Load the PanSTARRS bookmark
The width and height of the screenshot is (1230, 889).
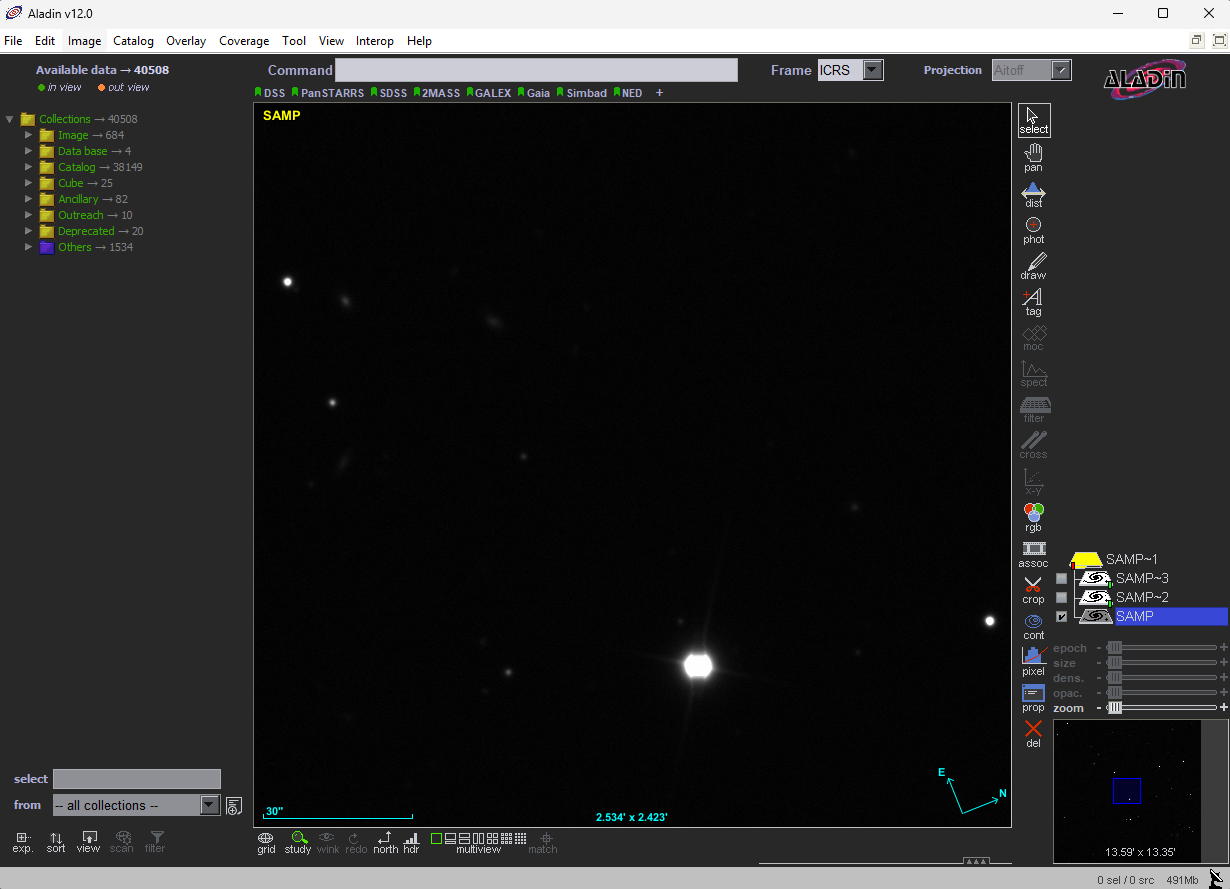click(x=328, y=93)
